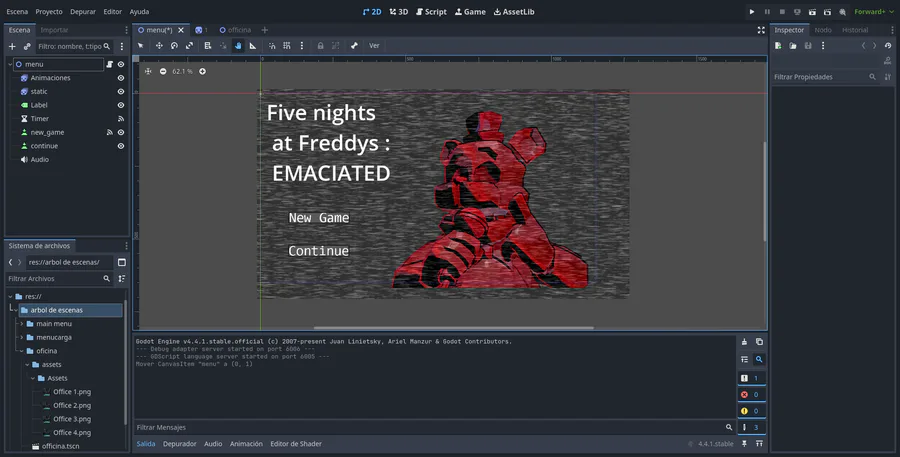Toggle warning messages filter in output
The height and width of the screenshot is (457, 900).
[750, 411]
